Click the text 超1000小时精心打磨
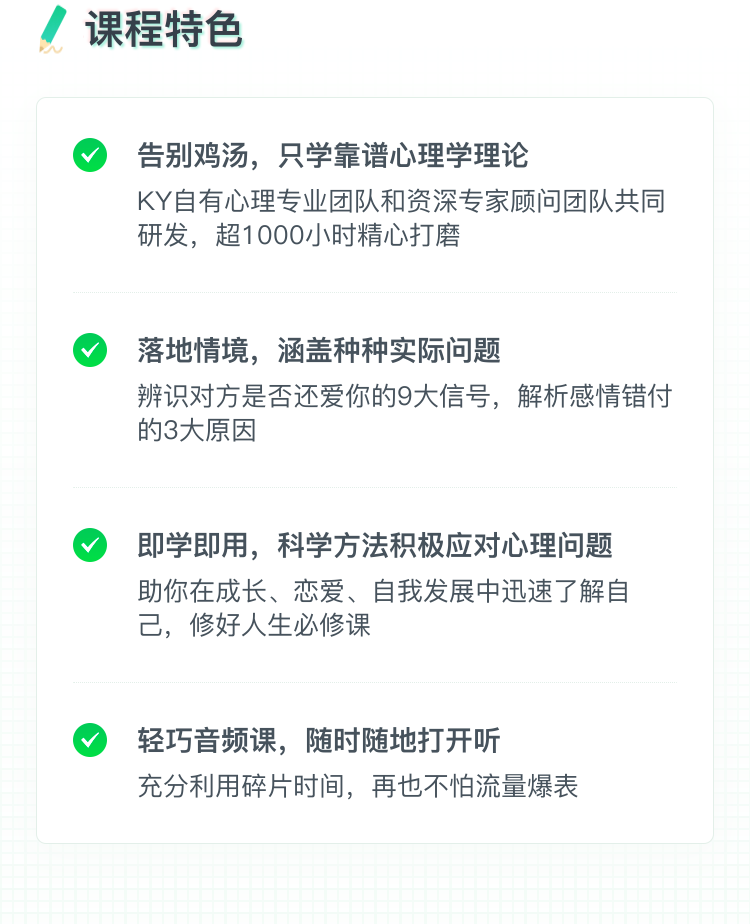 point(338,235)
